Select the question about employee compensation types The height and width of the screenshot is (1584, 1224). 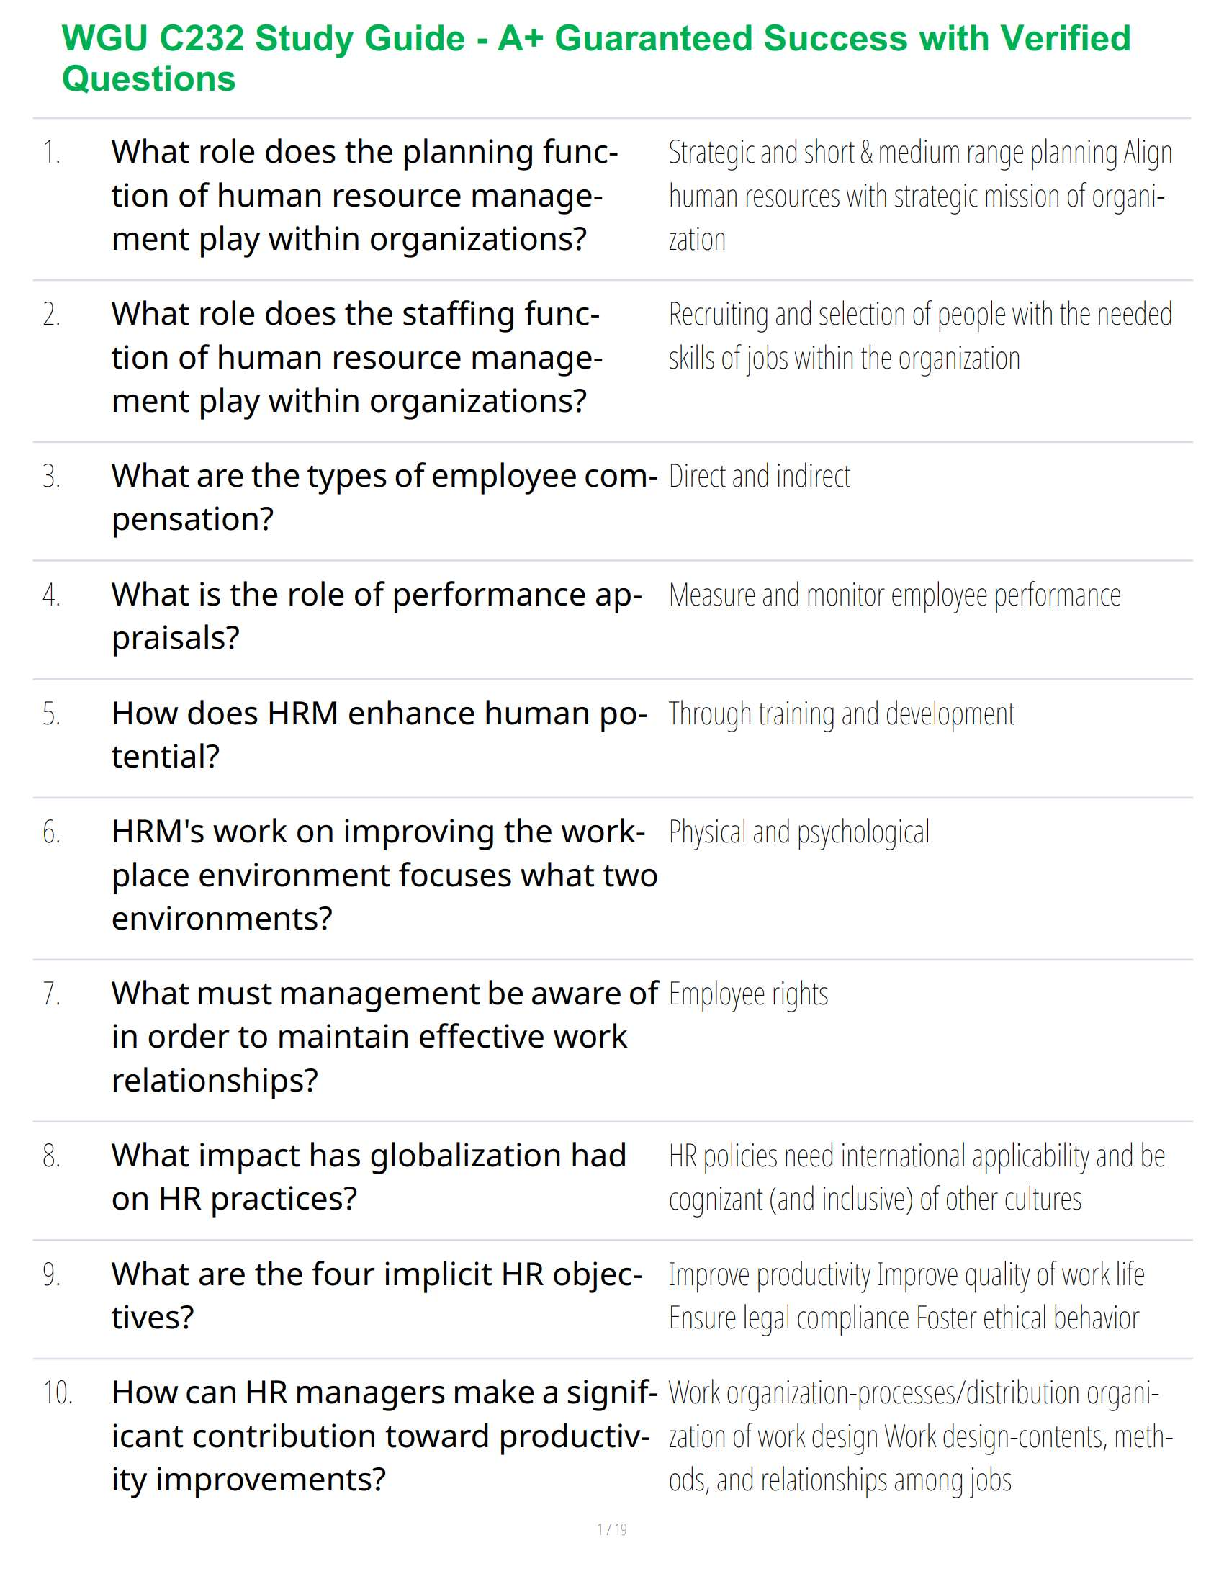[383, 498]
